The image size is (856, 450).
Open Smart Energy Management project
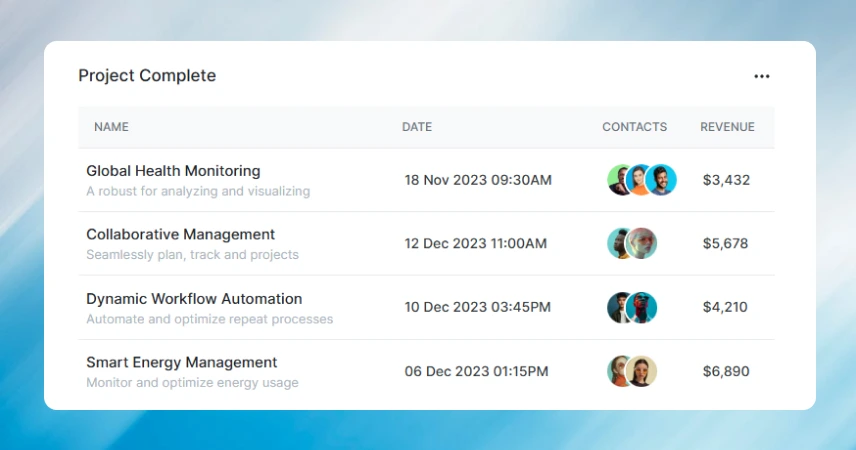[181, 363]
